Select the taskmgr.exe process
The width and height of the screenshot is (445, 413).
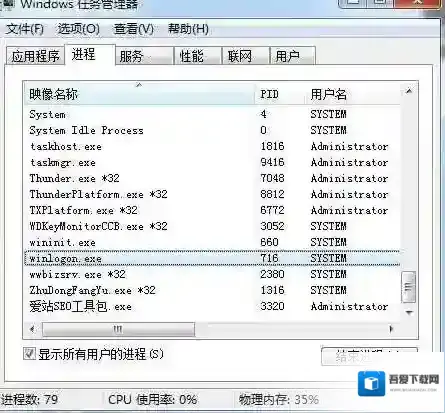coord(212,162)
